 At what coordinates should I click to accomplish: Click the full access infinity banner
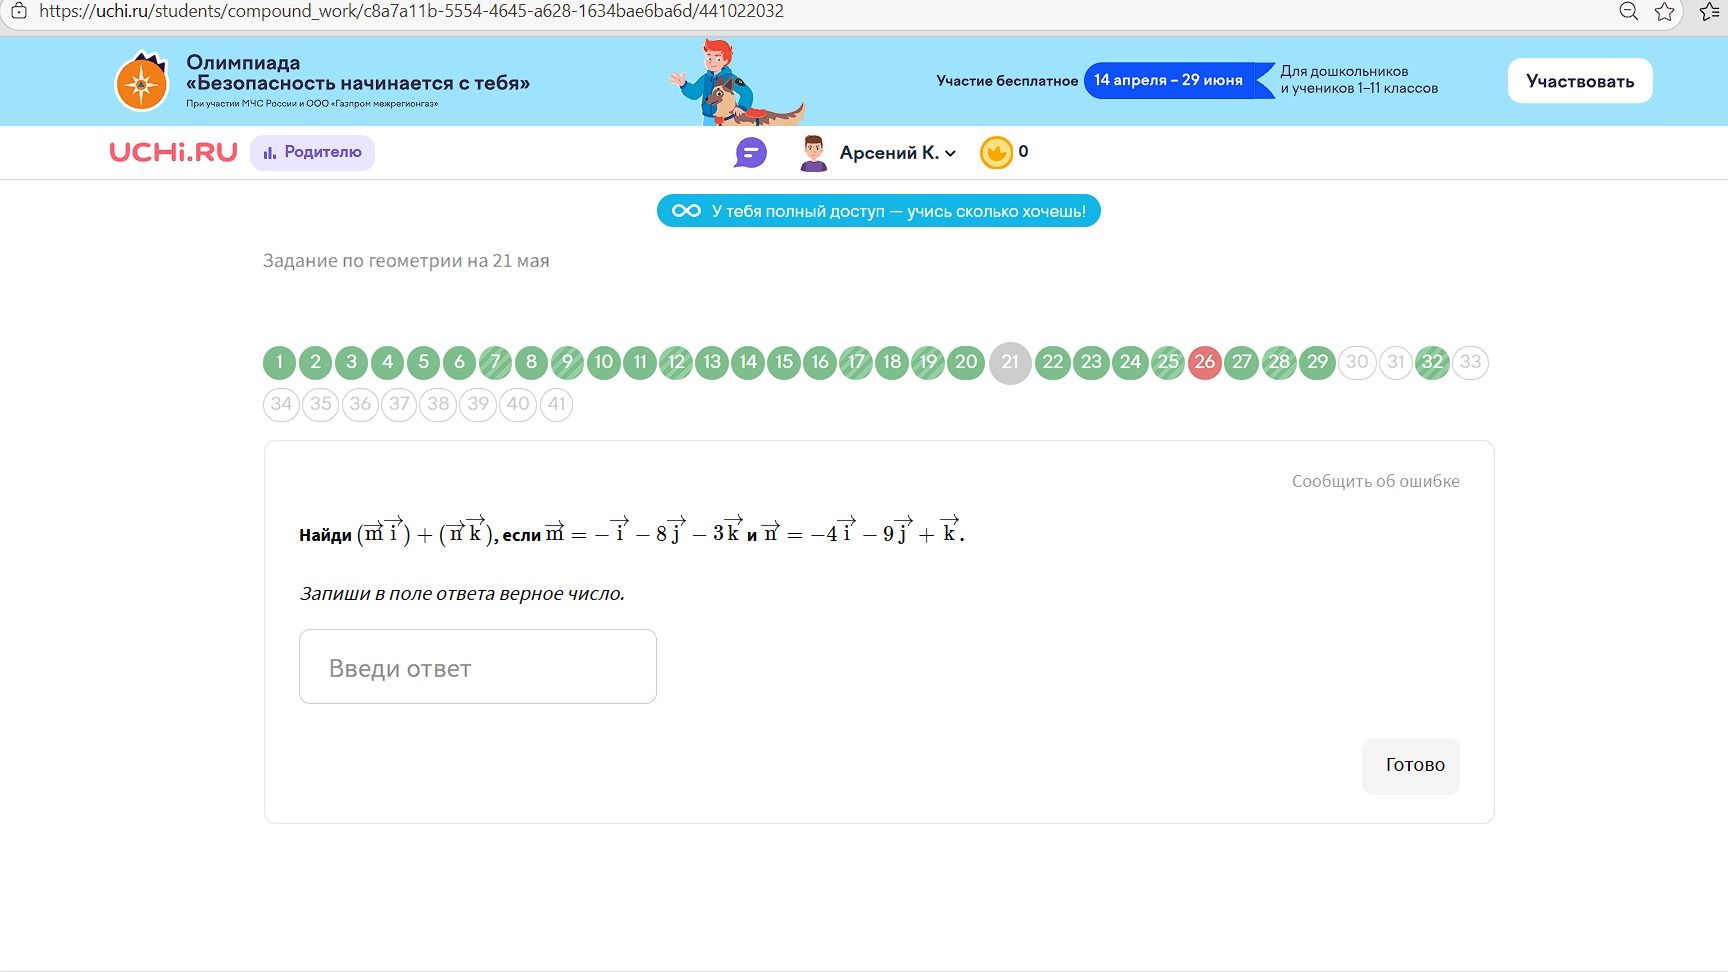tap(879, 211)
